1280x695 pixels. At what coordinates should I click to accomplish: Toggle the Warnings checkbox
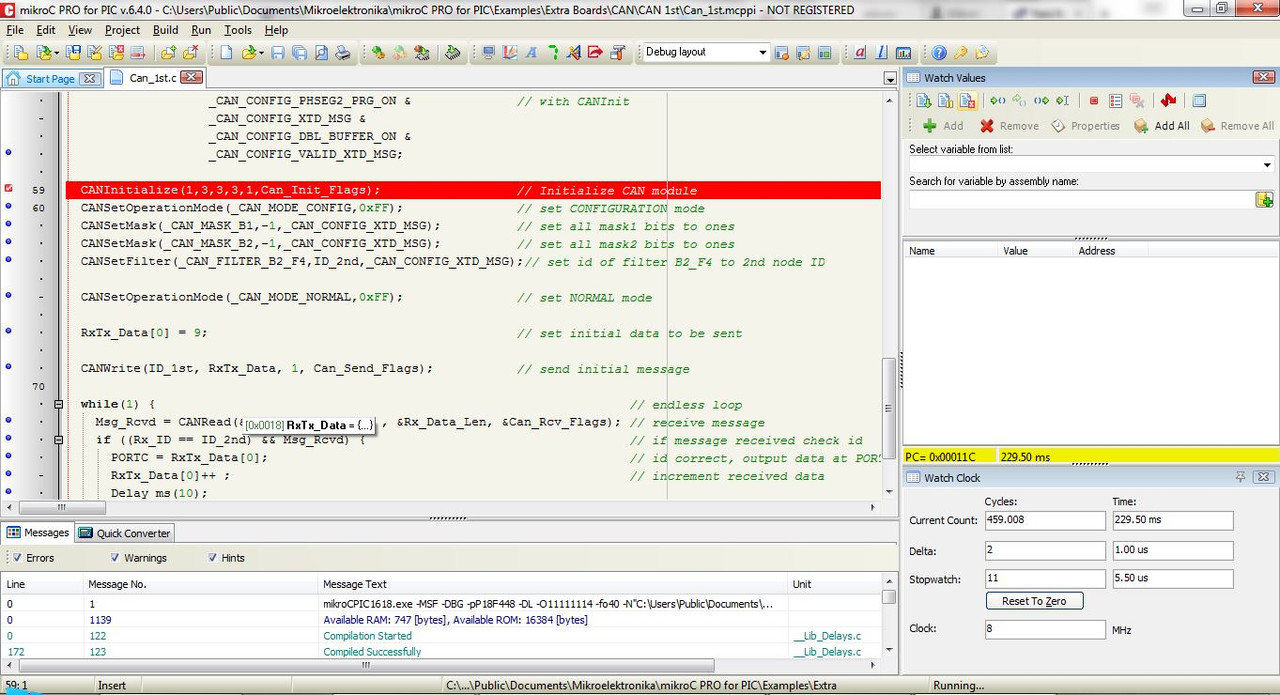coord(115,558)
